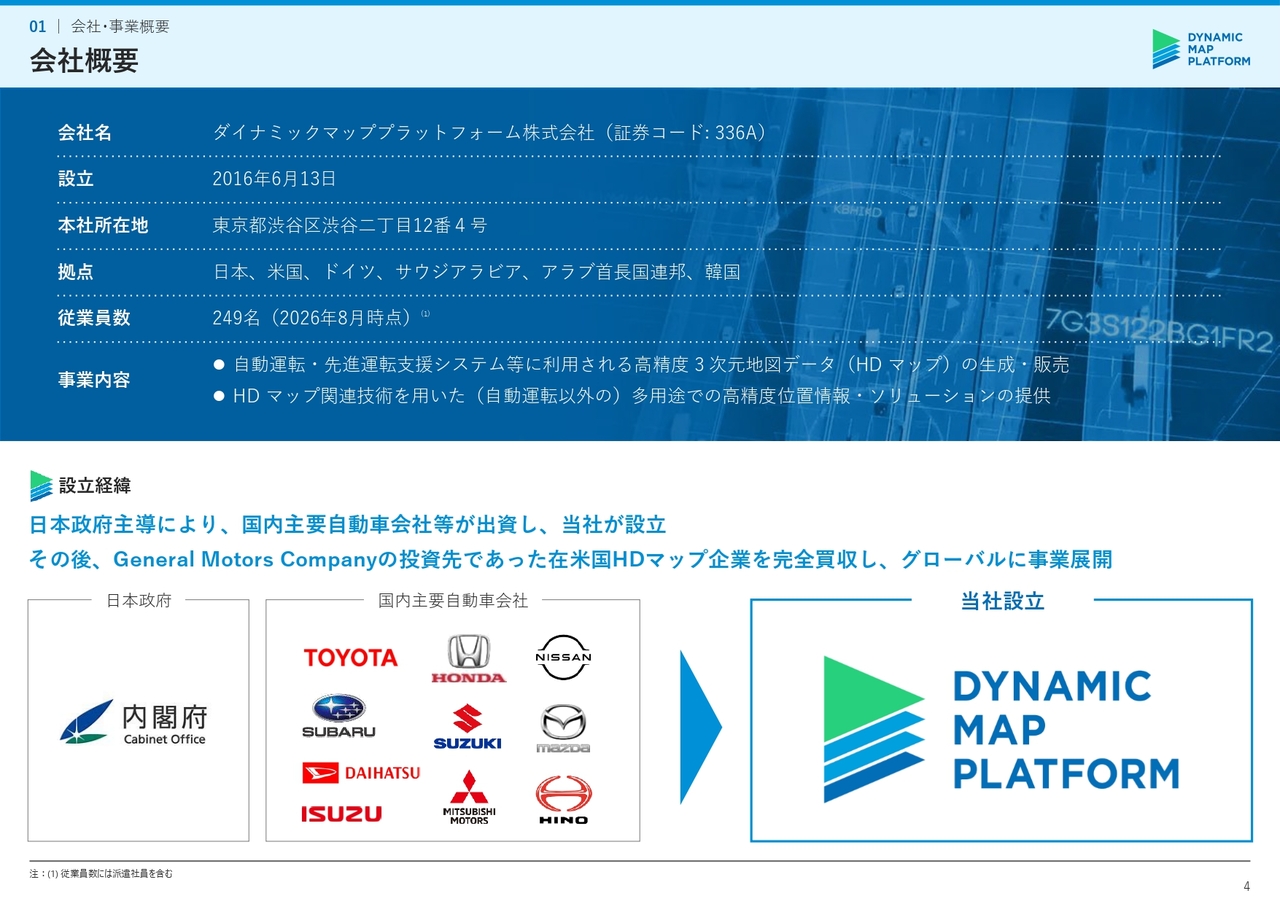1280x904 pixels.
Task: Click the page number 4
Action: [1246, 886]
